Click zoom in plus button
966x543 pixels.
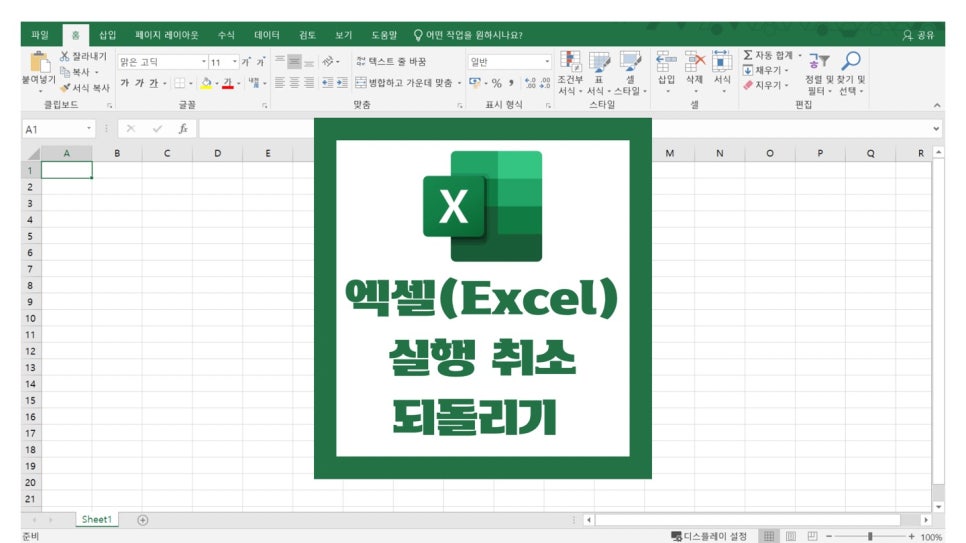tap(911, 536)
